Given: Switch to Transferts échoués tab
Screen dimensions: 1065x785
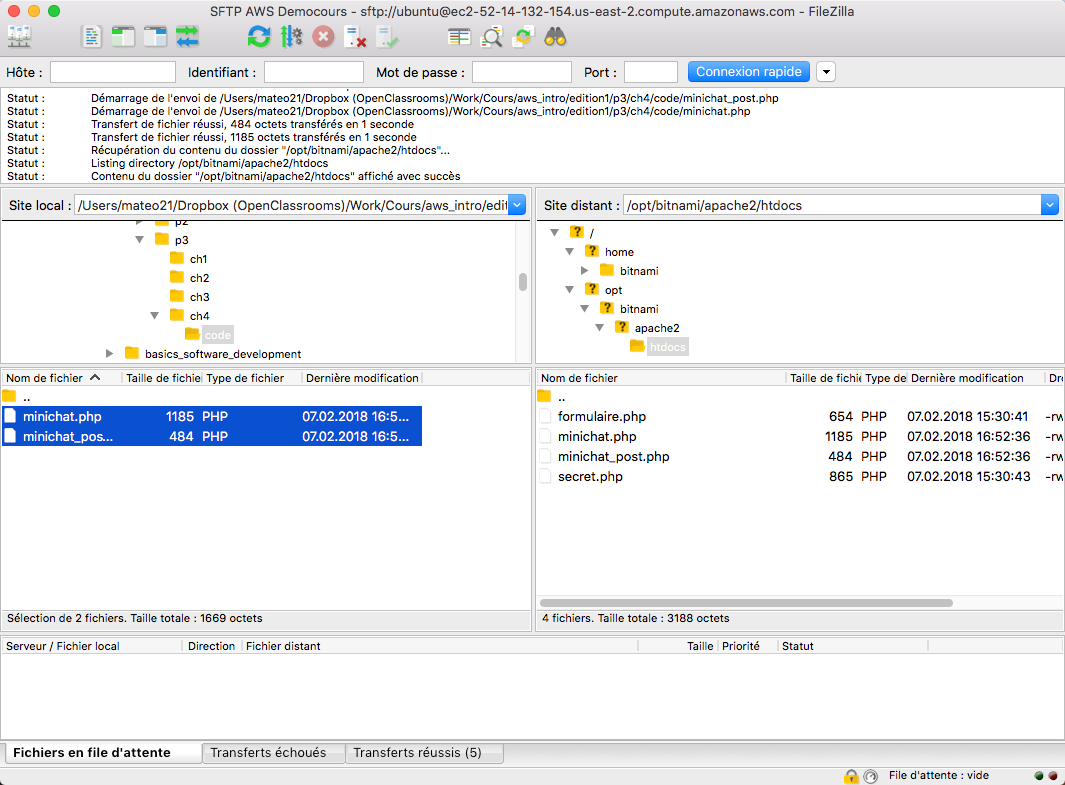Looking at the screenshot, I should pos(268,753).
